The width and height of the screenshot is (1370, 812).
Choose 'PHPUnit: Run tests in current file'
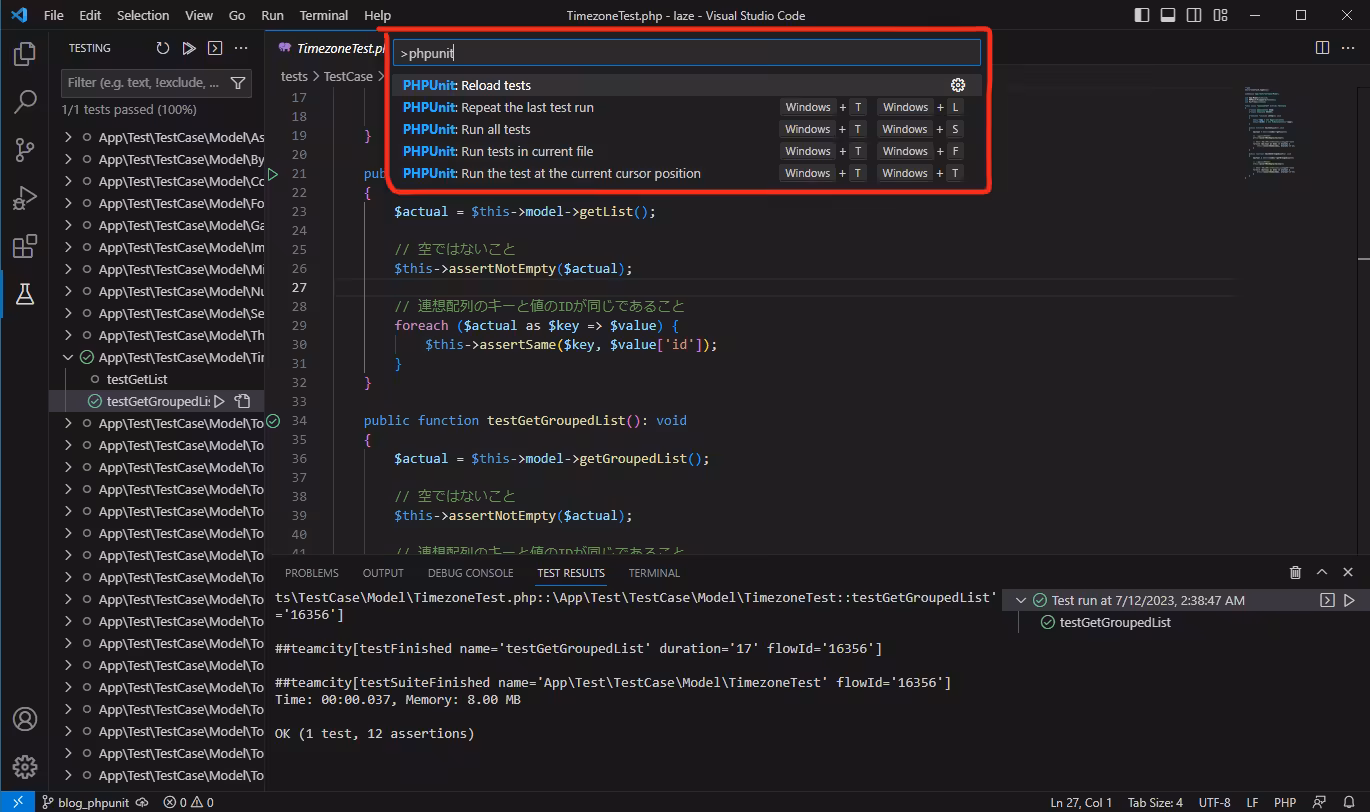686,151
